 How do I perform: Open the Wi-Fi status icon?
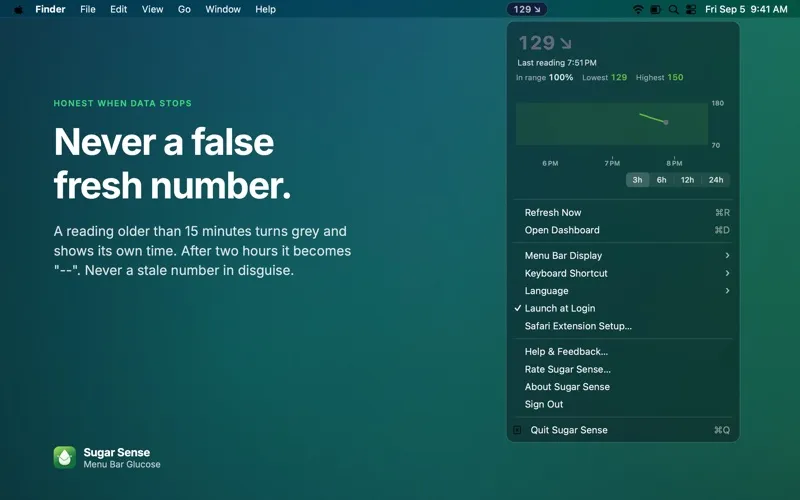(x=638, y=9)
